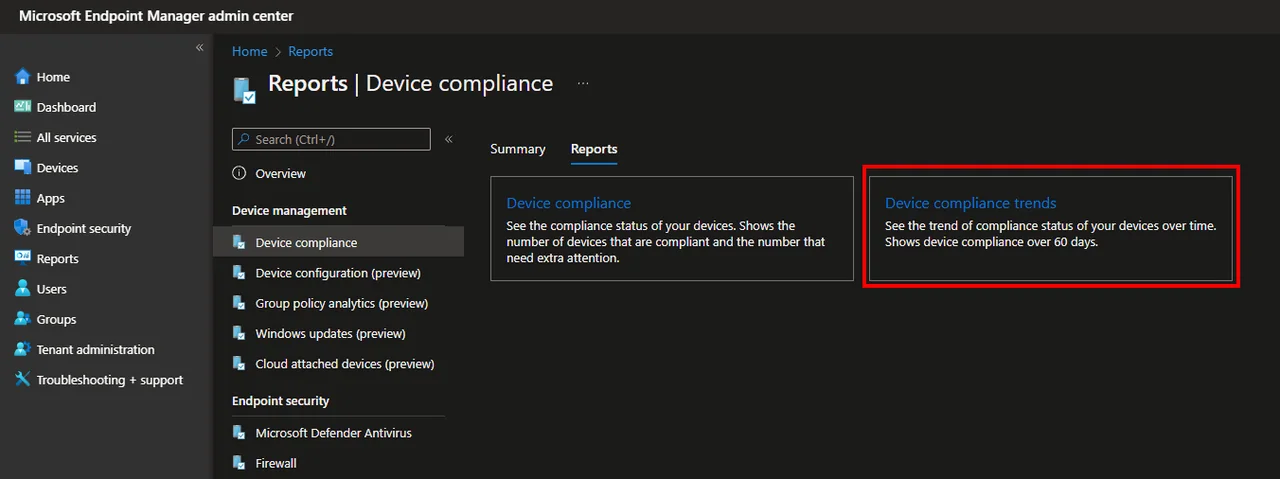Click the icon beside Group policy analytics (preview)
1280x479 pixels.
[239, 303]
